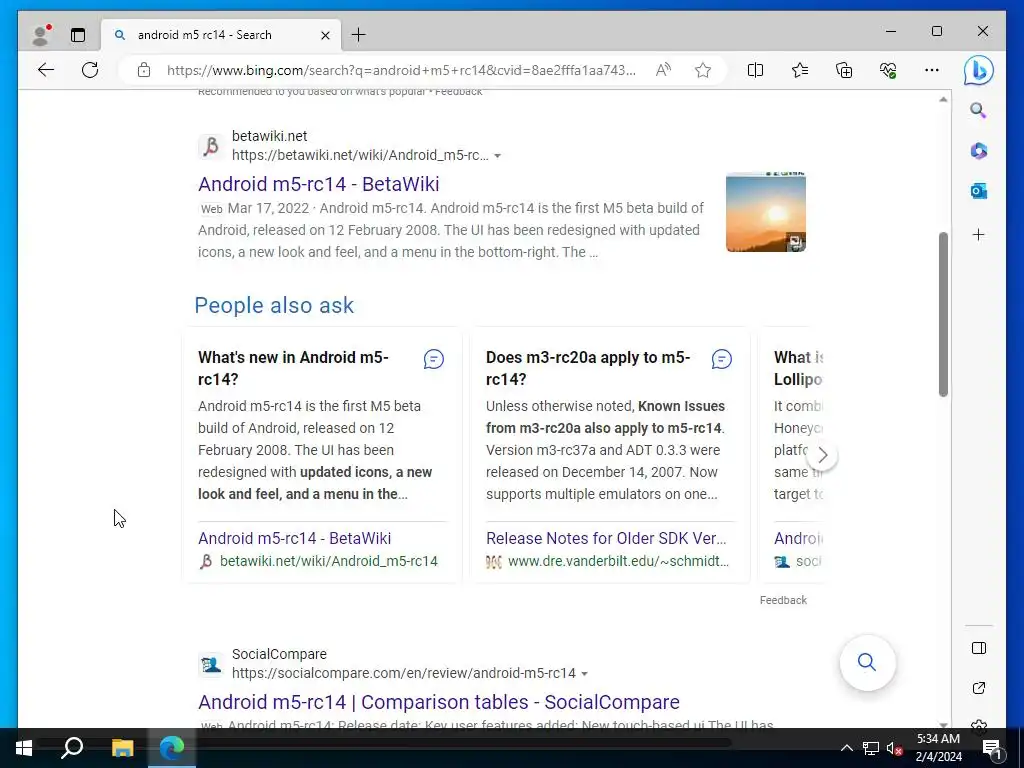This screenshot has width=1024, height=768.
Task: Click Does m3-rc20a apply to m5-rc14 heading
Action: tap(588, 368)
